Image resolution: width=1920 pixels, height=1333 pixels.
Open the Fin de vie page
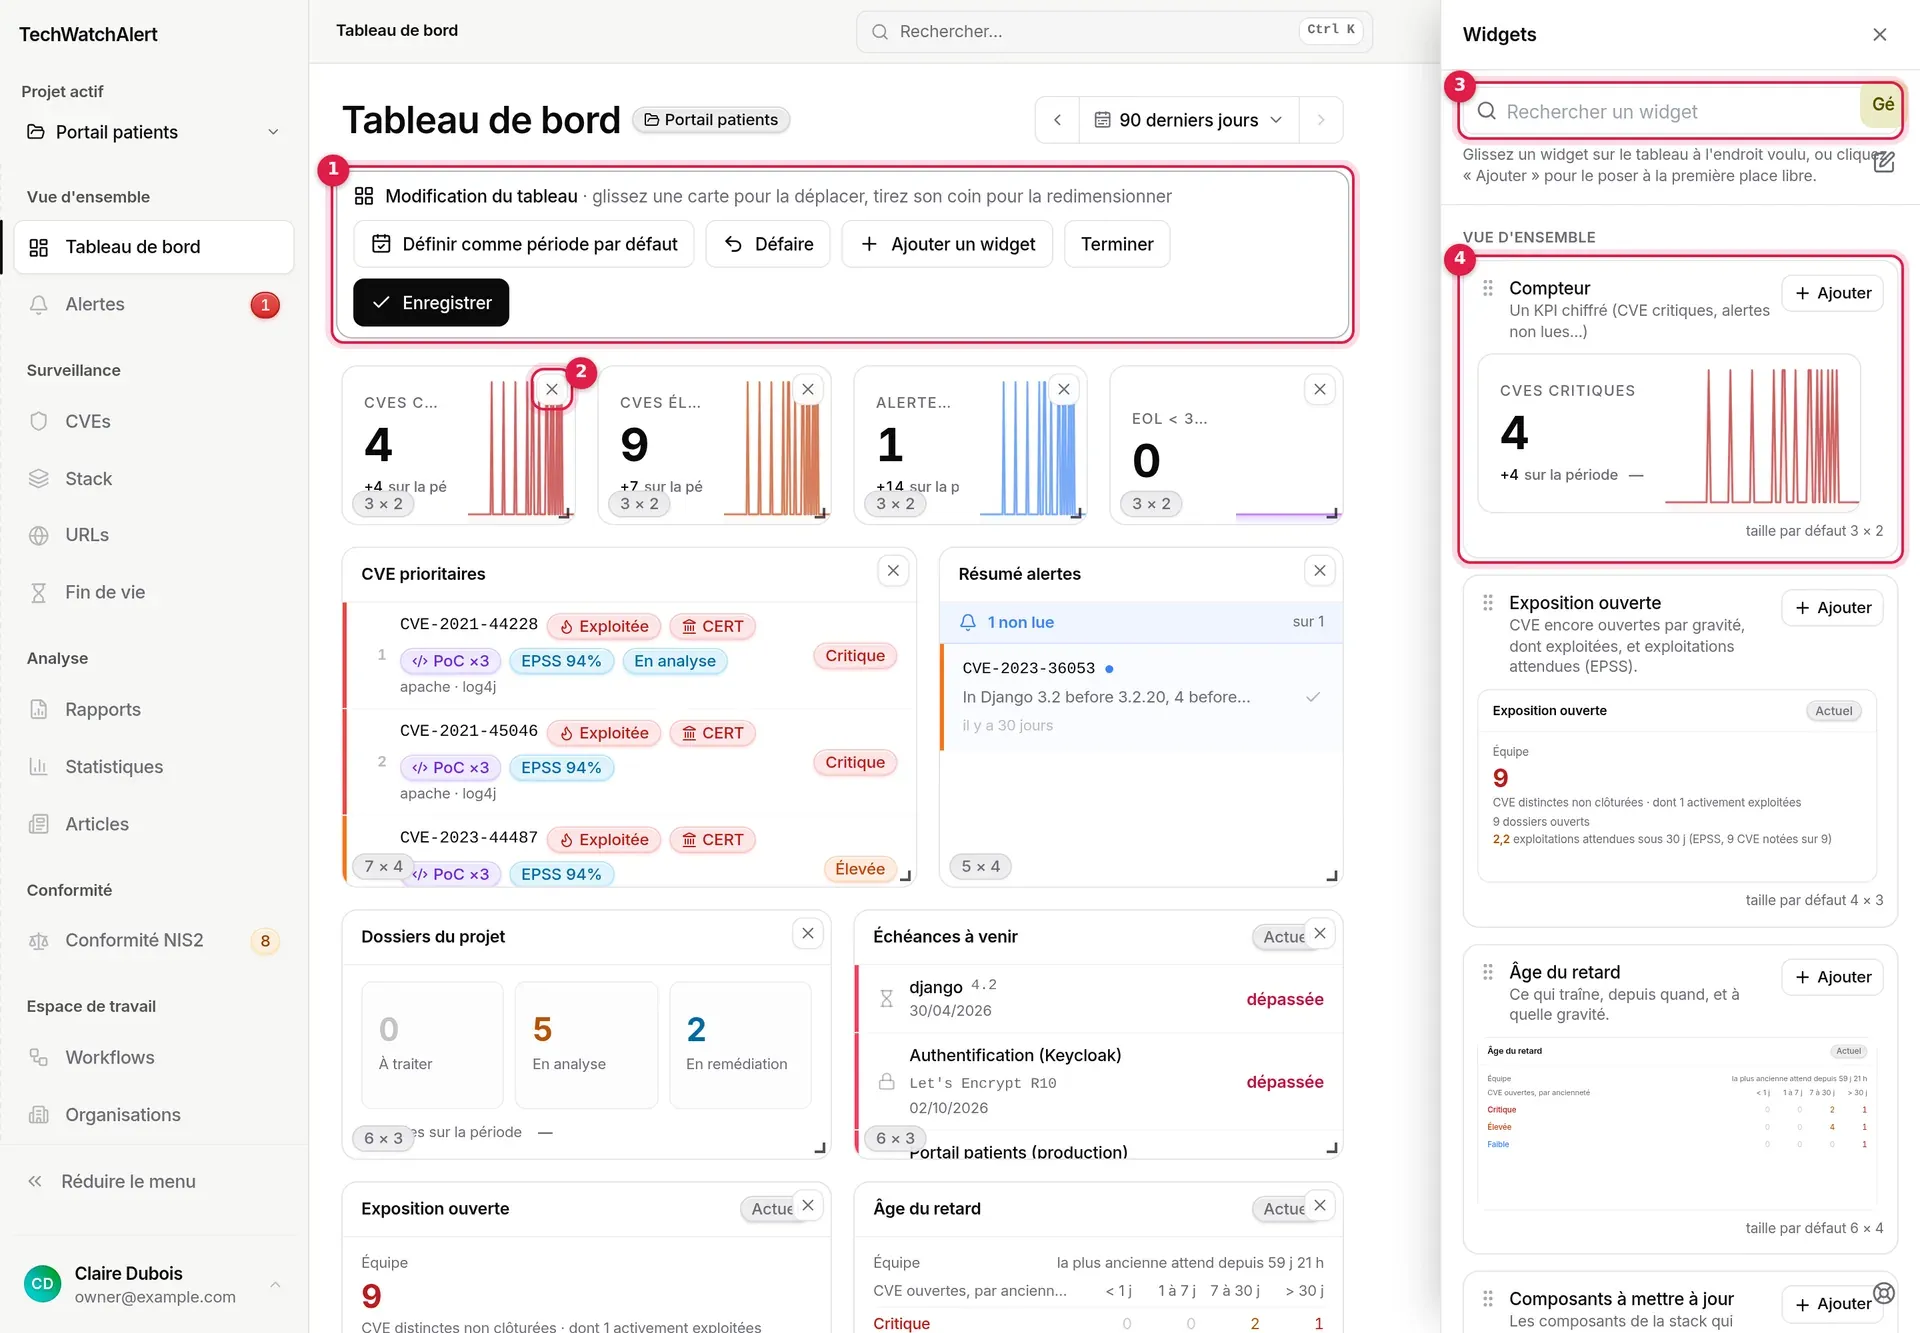click(153, 592)
